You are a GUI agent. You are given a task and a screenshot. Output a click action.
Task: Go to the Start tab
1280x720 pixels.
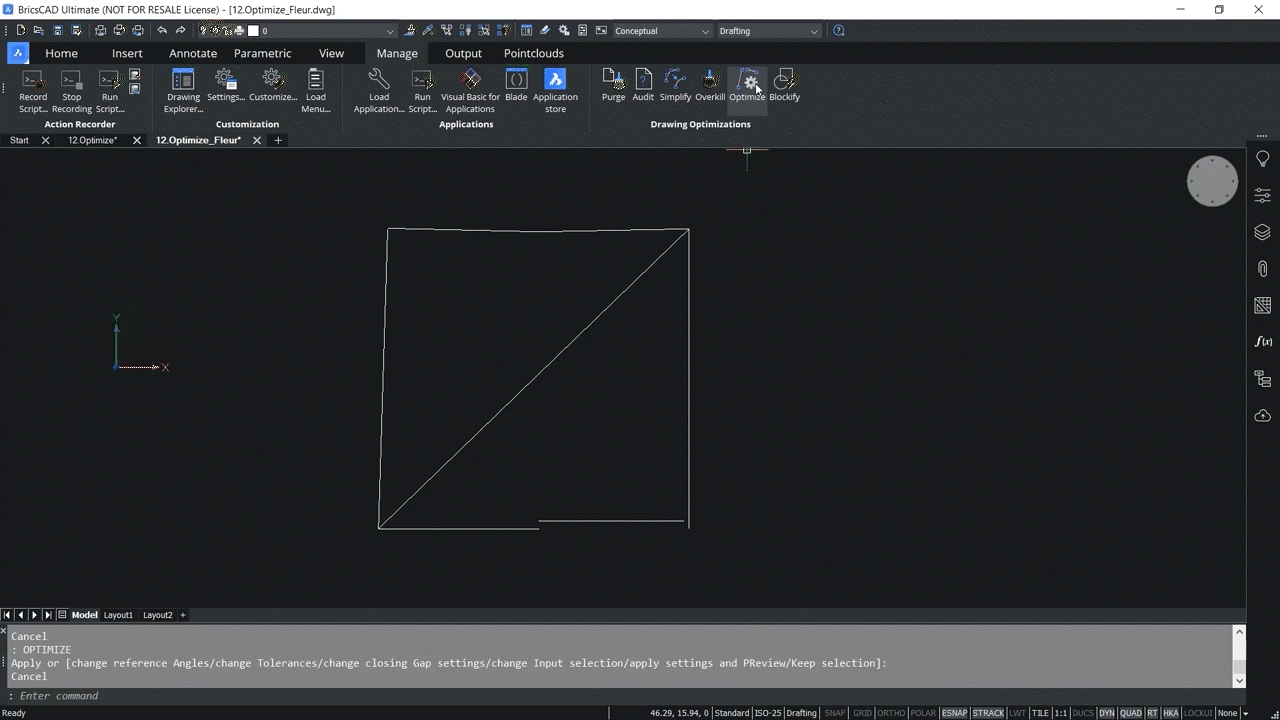[19, 140]
